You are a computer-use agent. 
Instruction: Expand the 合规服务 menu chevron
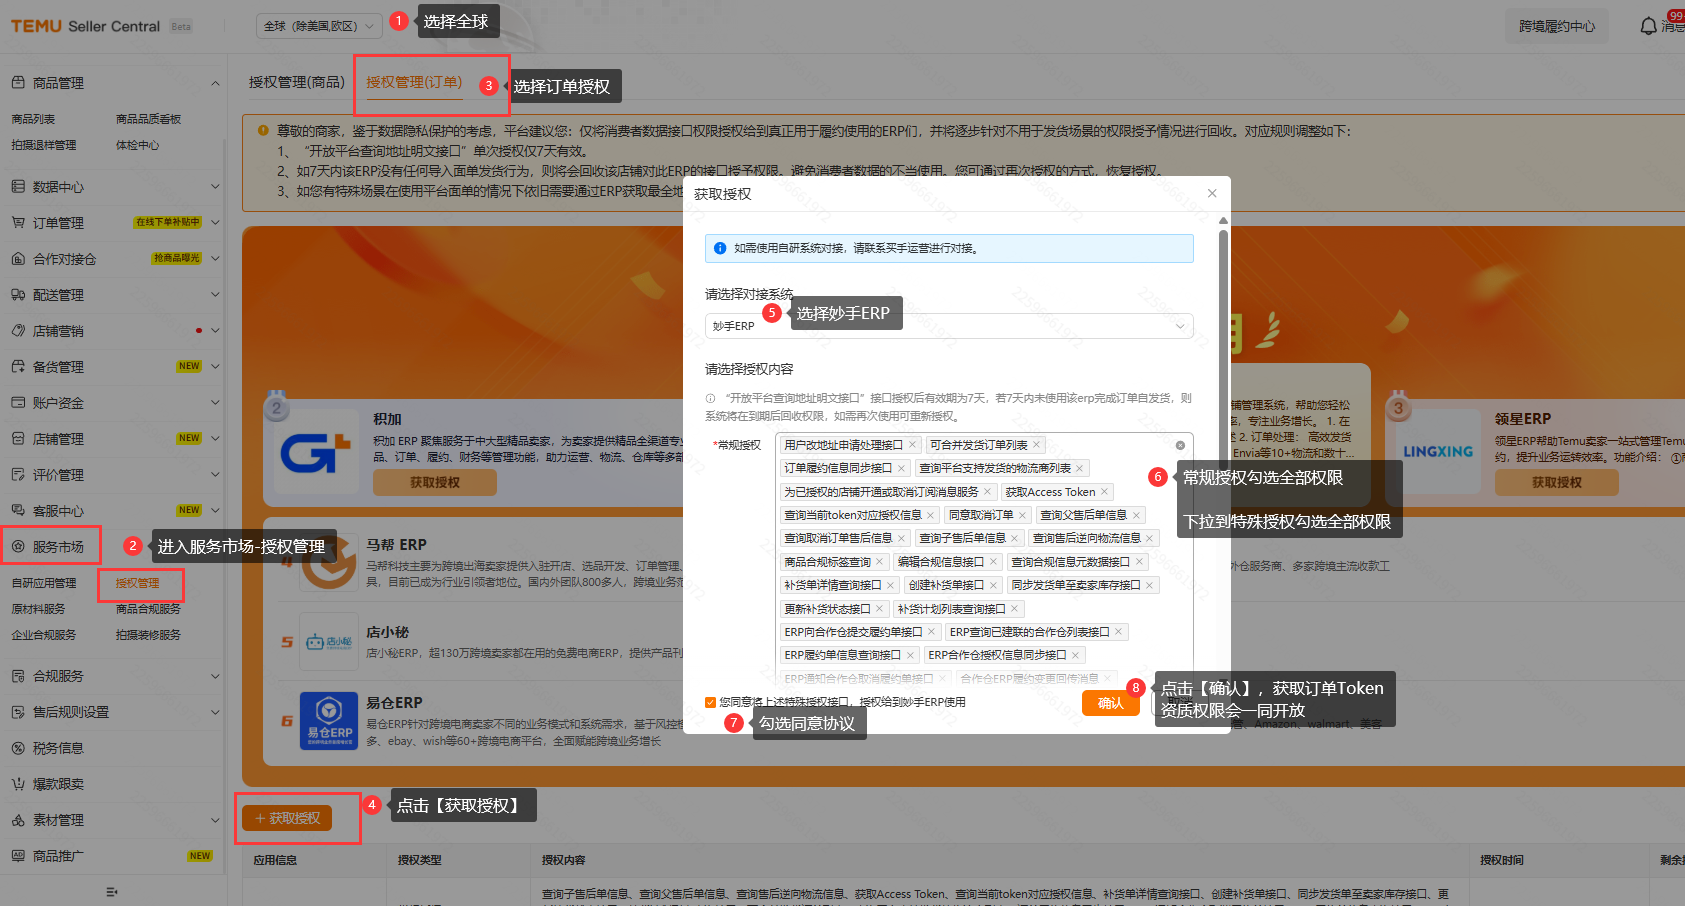tap(215, 676)
